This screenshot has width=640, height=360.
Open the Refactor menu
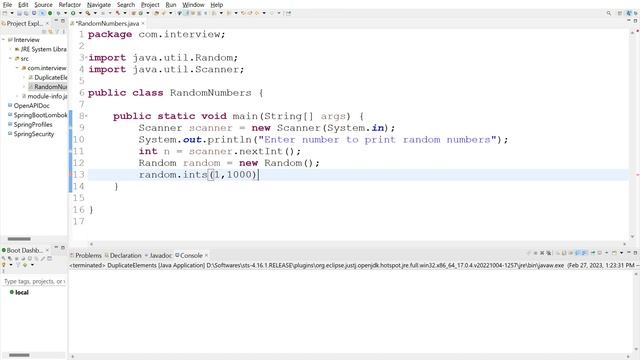tap(69, 4)
